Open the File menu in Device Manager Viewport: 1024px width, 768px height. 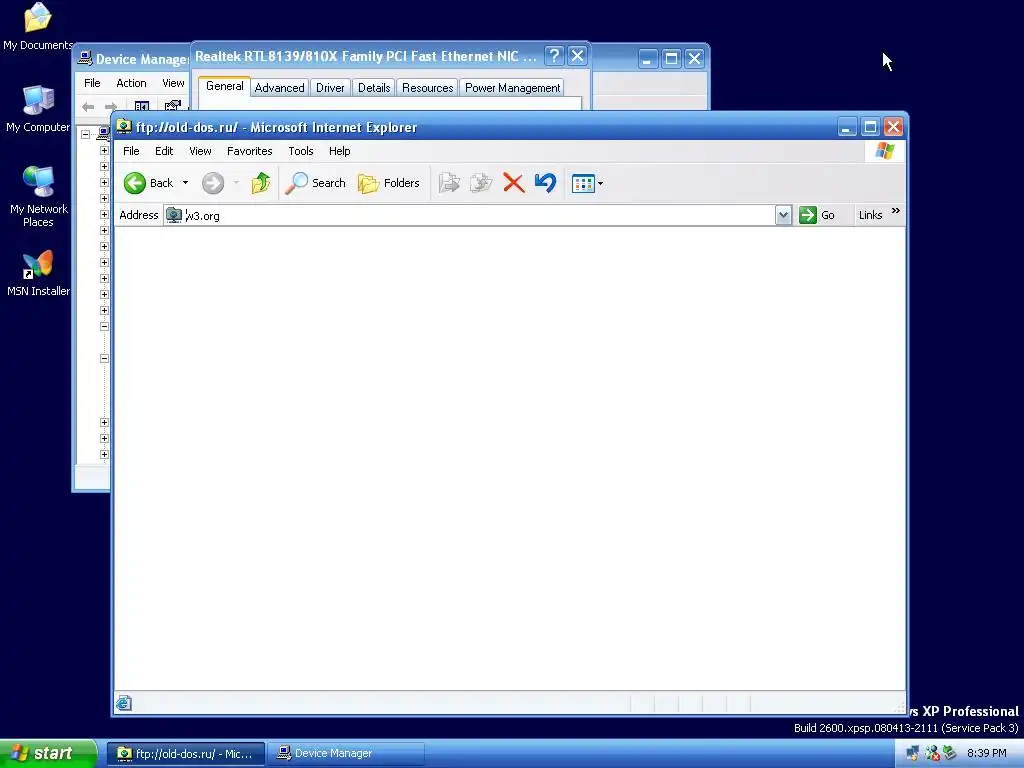tap(92, 83)
